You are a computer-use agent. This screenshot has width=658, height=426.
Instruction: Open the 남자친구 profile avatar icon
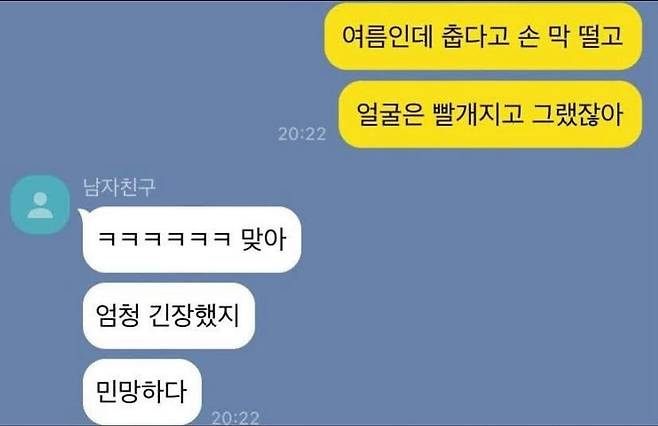point(40,204)
